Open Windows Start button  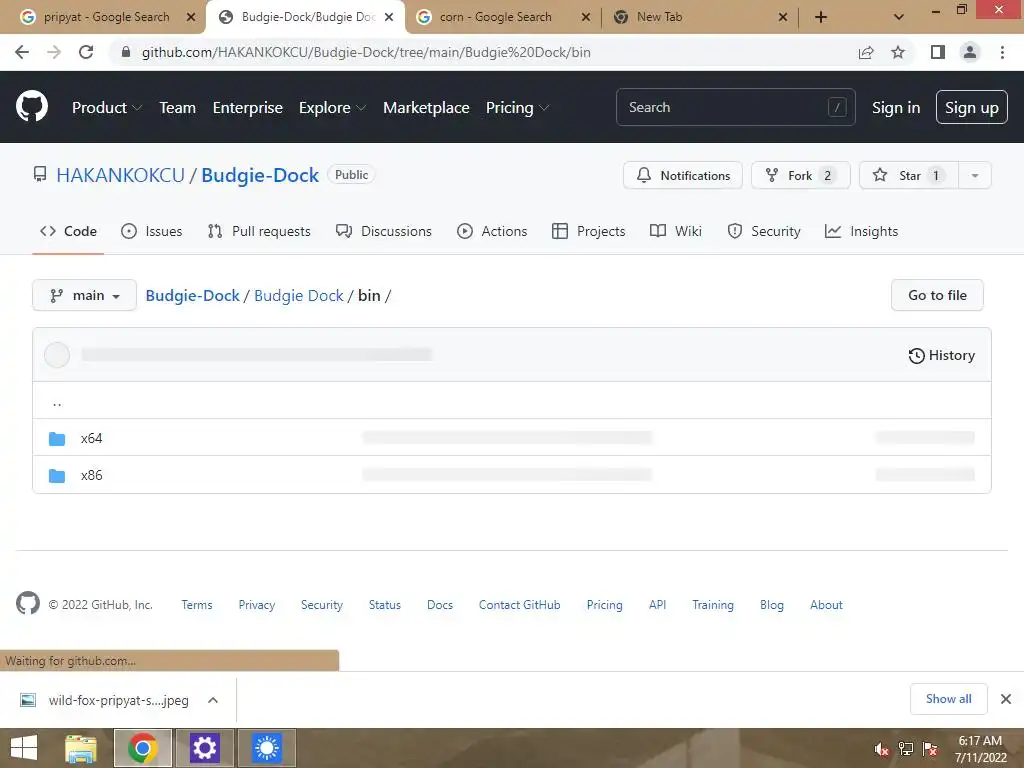coord(24,748)
